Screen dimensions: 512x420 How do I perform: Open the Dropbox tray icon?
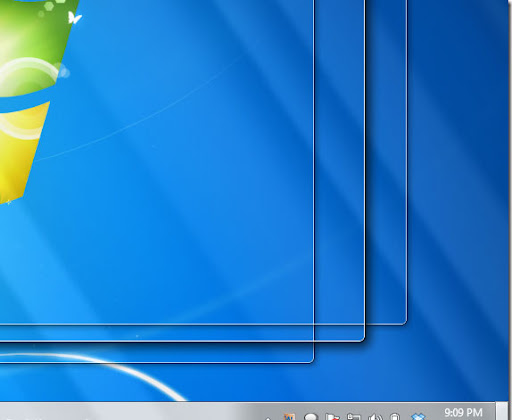click(x=418, y=417)
